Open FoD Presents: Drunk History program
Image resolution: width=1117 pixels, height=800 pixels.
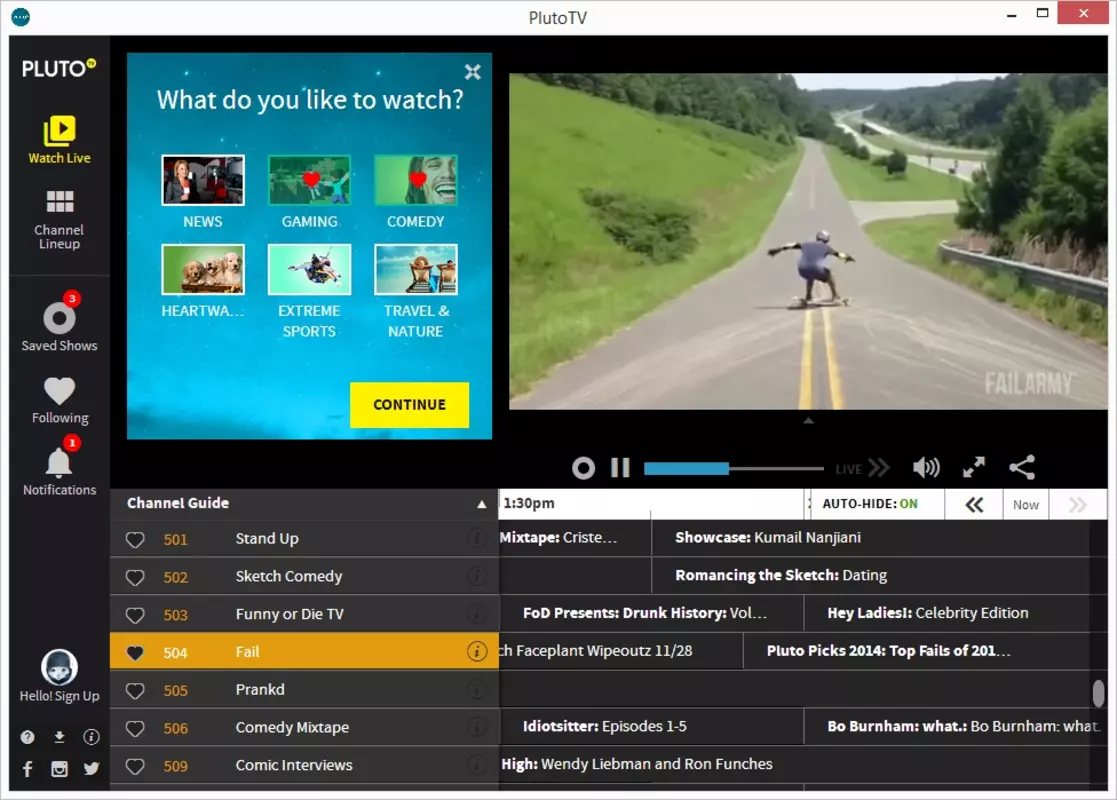(x=651, y=613)
